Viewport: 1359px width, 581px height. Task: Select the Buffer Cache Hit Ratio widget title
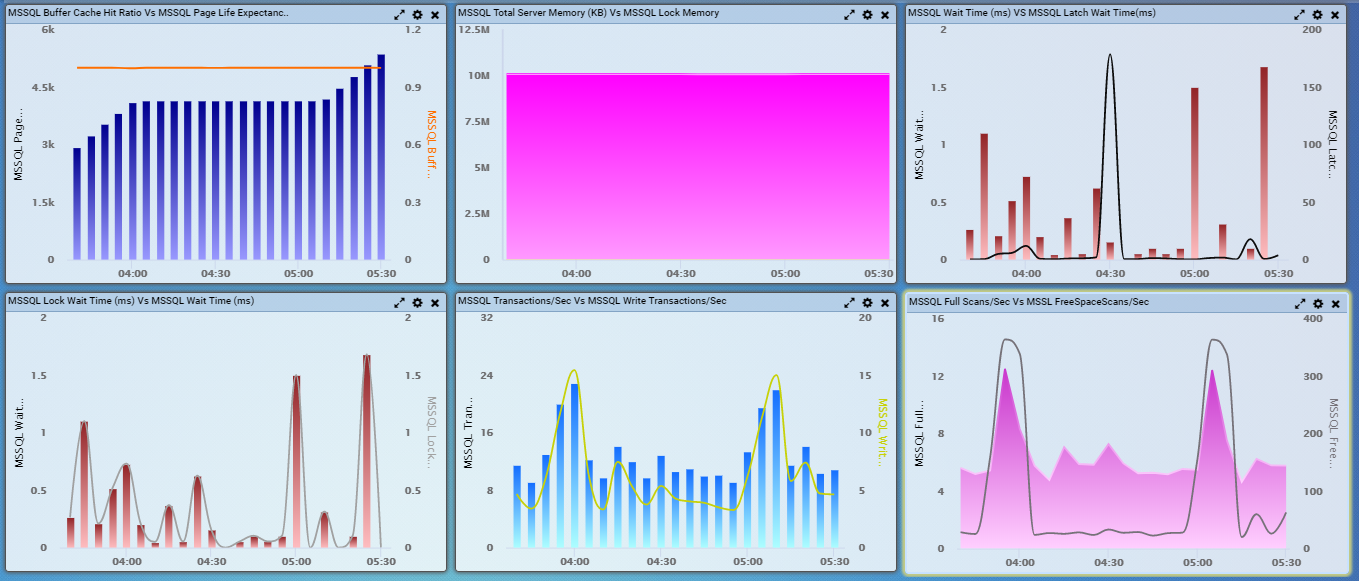point(149,14)
